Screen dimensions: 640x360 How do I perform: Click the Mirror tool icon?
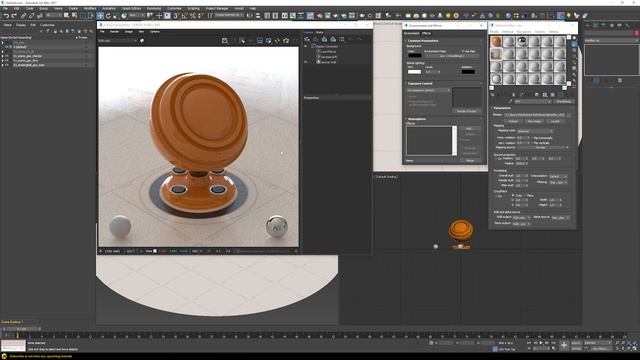(x=251, y=16)
